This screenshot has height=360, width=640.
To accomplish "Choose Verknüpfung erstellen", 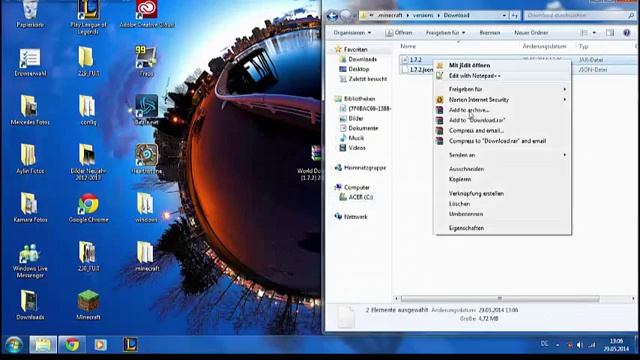I will click(502, 193).
